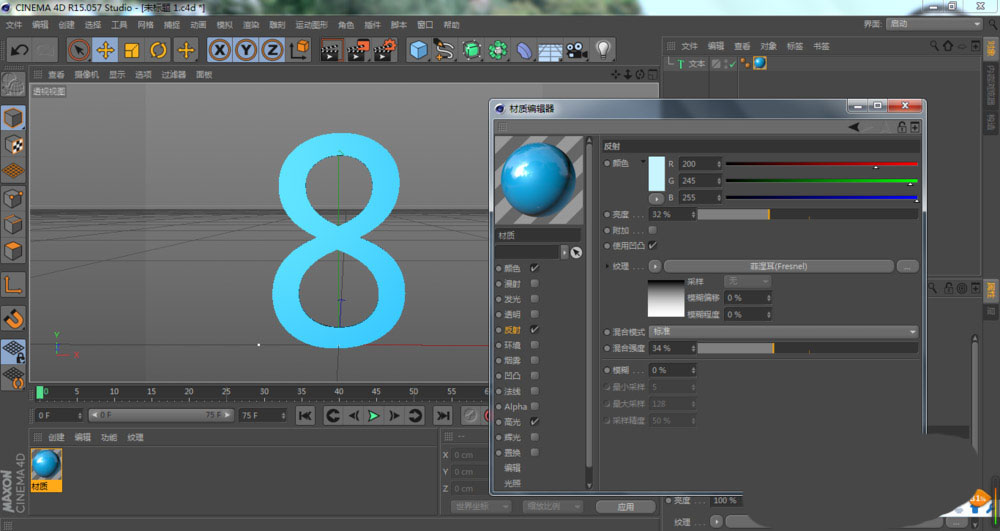Open the viewport 过滤器 menu
The image size is (1000, 531).
point(173,75)
